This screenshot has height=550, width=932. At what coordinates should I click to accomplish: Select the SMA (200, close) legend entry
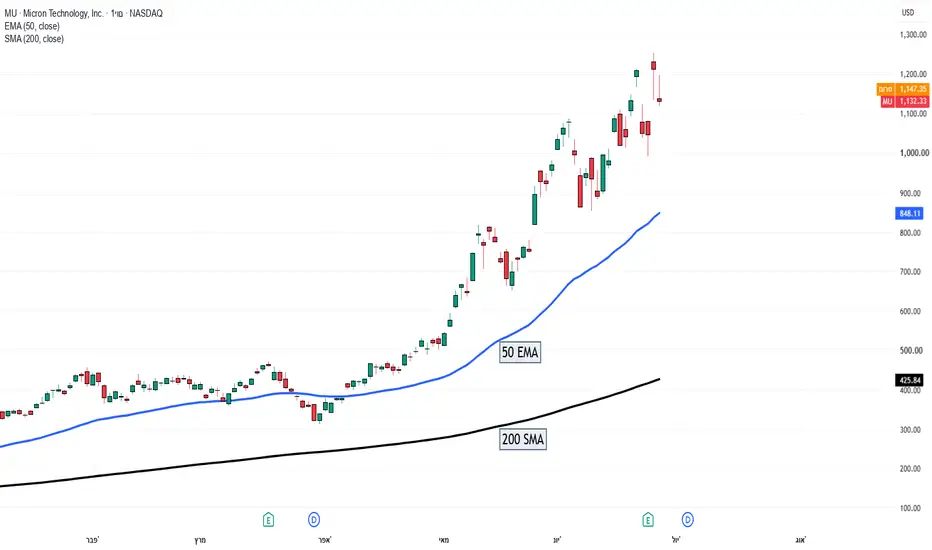[34, 39]
